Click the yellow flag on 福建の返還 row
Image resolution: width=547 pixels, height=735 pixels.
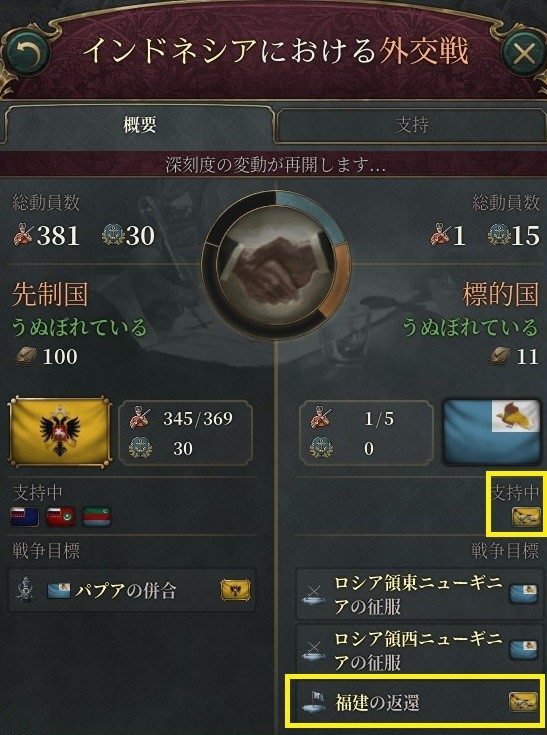(x=523, y=702)
